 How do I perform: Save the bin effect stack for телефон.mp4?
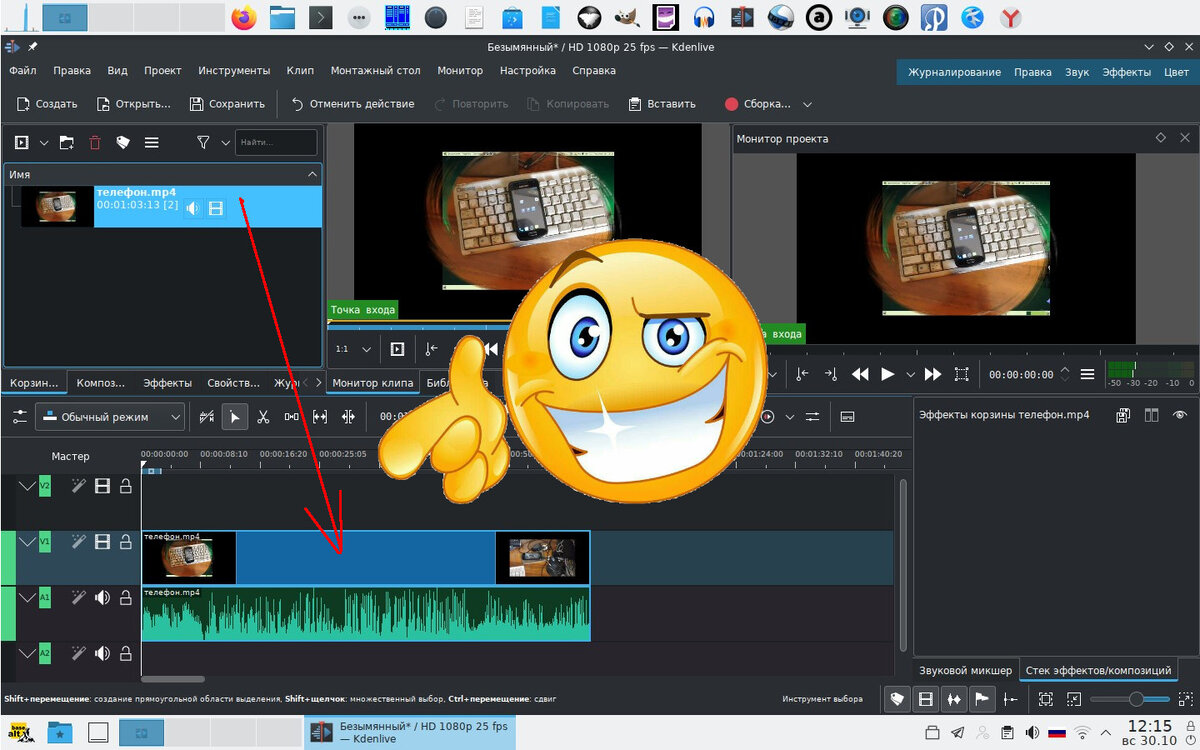pyautogui.click(x=1123, y=415)
